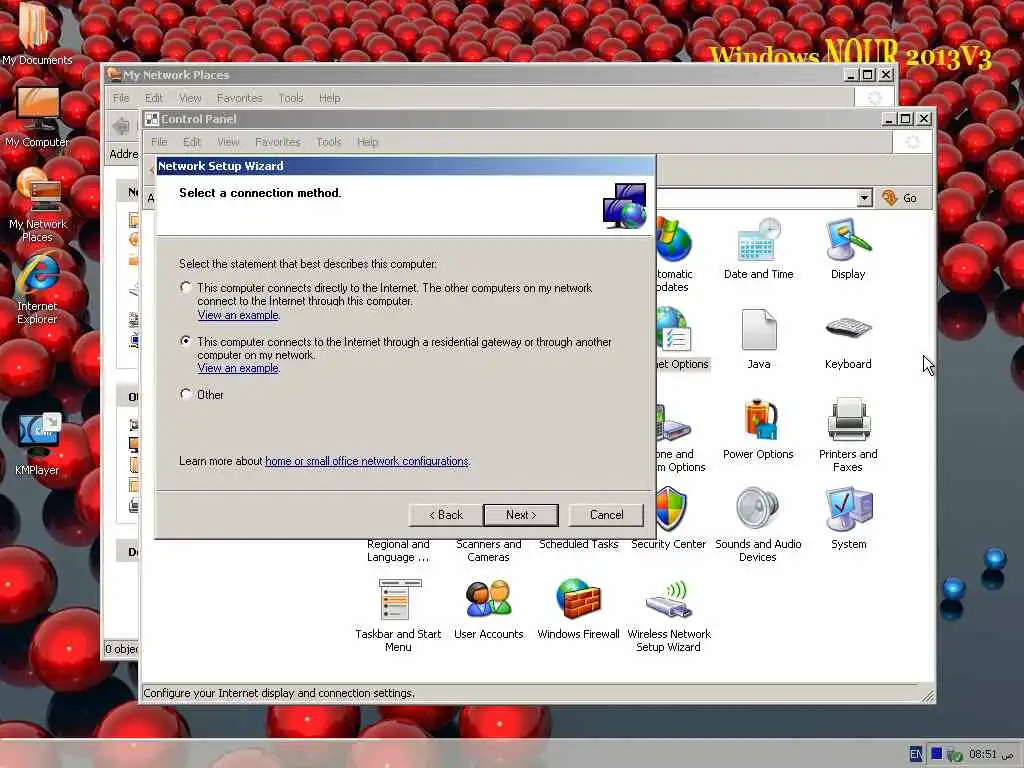Image resolution: width=1024 pixels, height=768 pixels.
Task: Open Windows Firewall icon
Action: 579,609
